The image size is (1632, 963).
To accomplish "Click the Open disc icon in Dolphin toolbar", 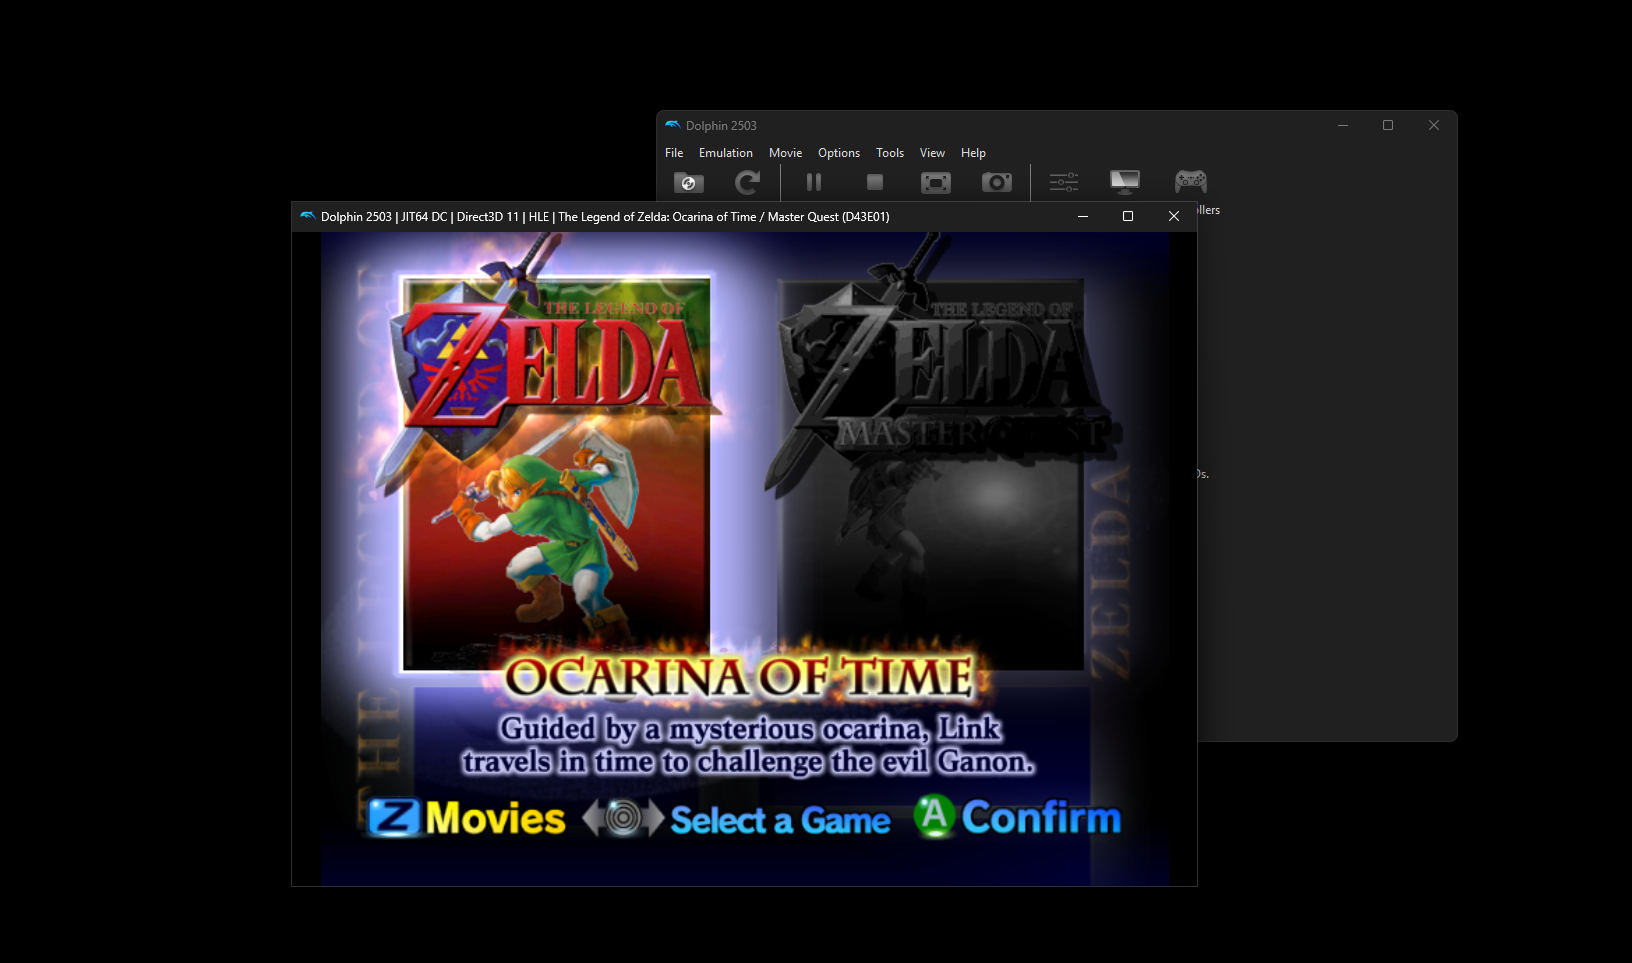I will click(x=689, y=182).
